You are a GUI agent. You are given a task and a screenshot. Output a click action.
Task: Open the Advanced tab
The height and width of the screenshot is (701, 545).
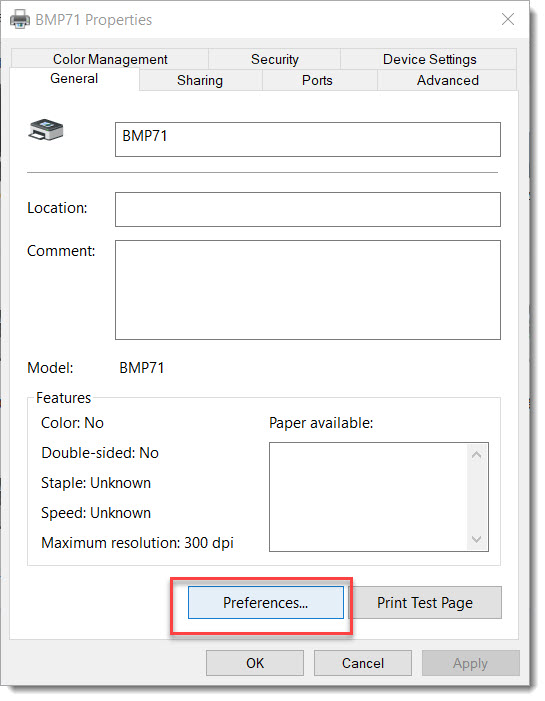448,80
